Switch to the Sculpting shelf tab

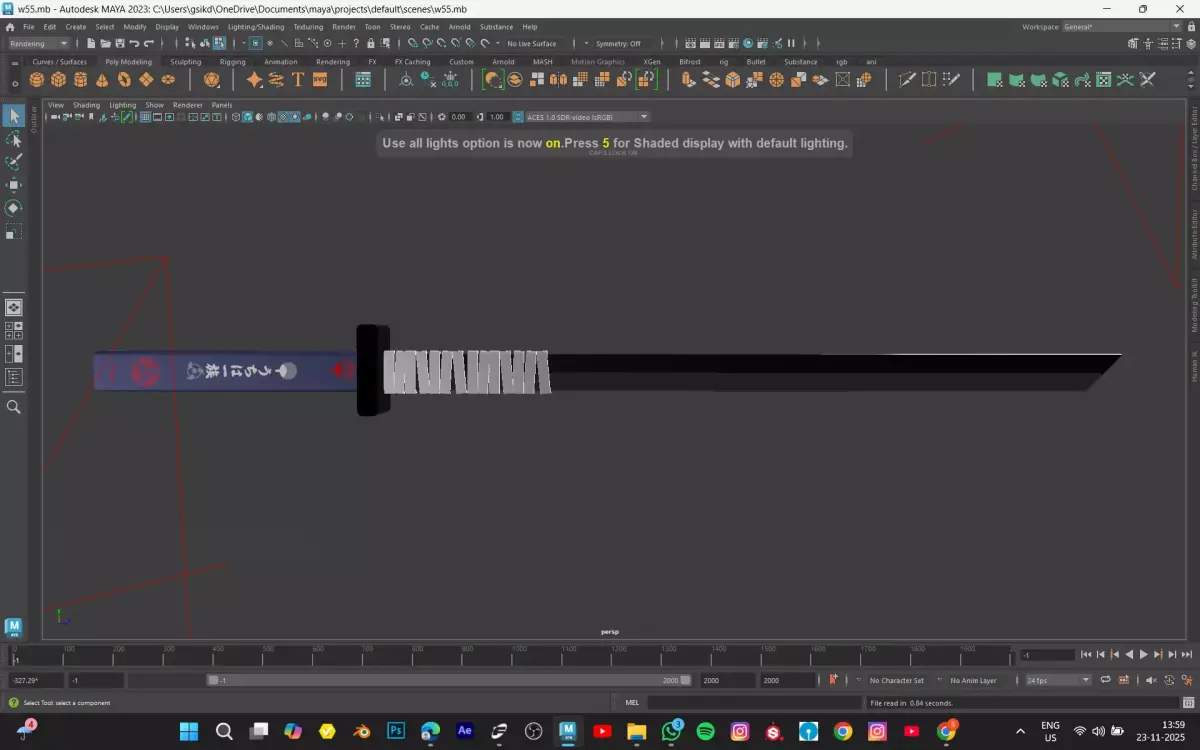coord(185,62)
